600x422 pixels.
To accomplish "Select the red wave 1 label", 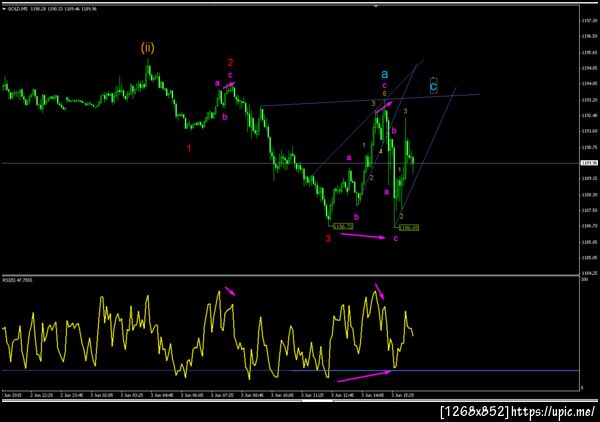I will point(189,148).
